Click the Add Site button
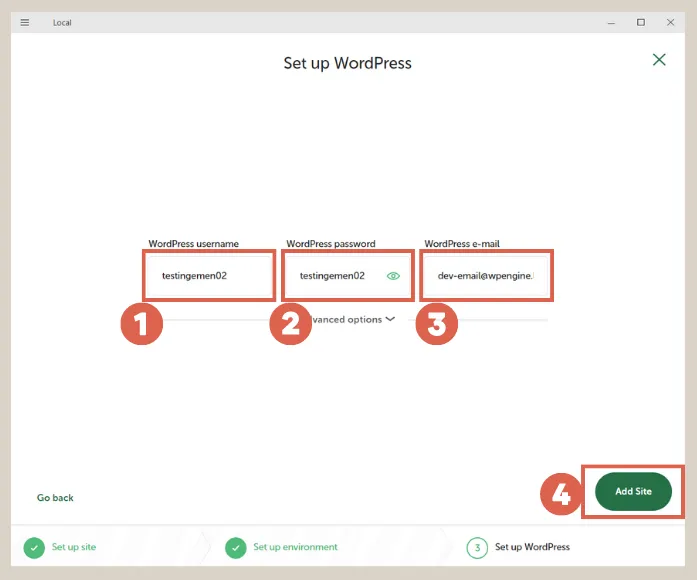 (633, 492)
